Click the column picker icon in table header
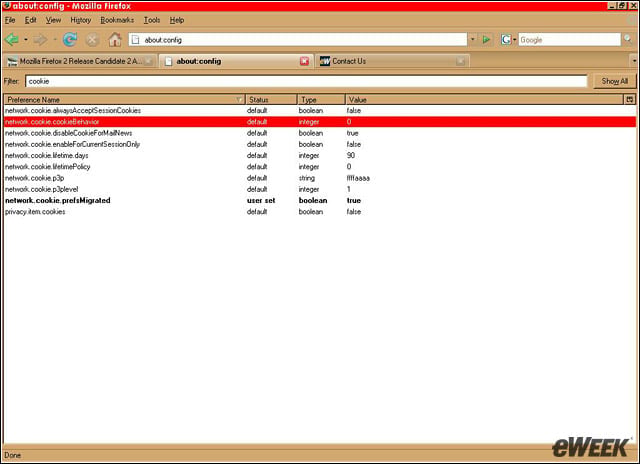 coord(629,100)
